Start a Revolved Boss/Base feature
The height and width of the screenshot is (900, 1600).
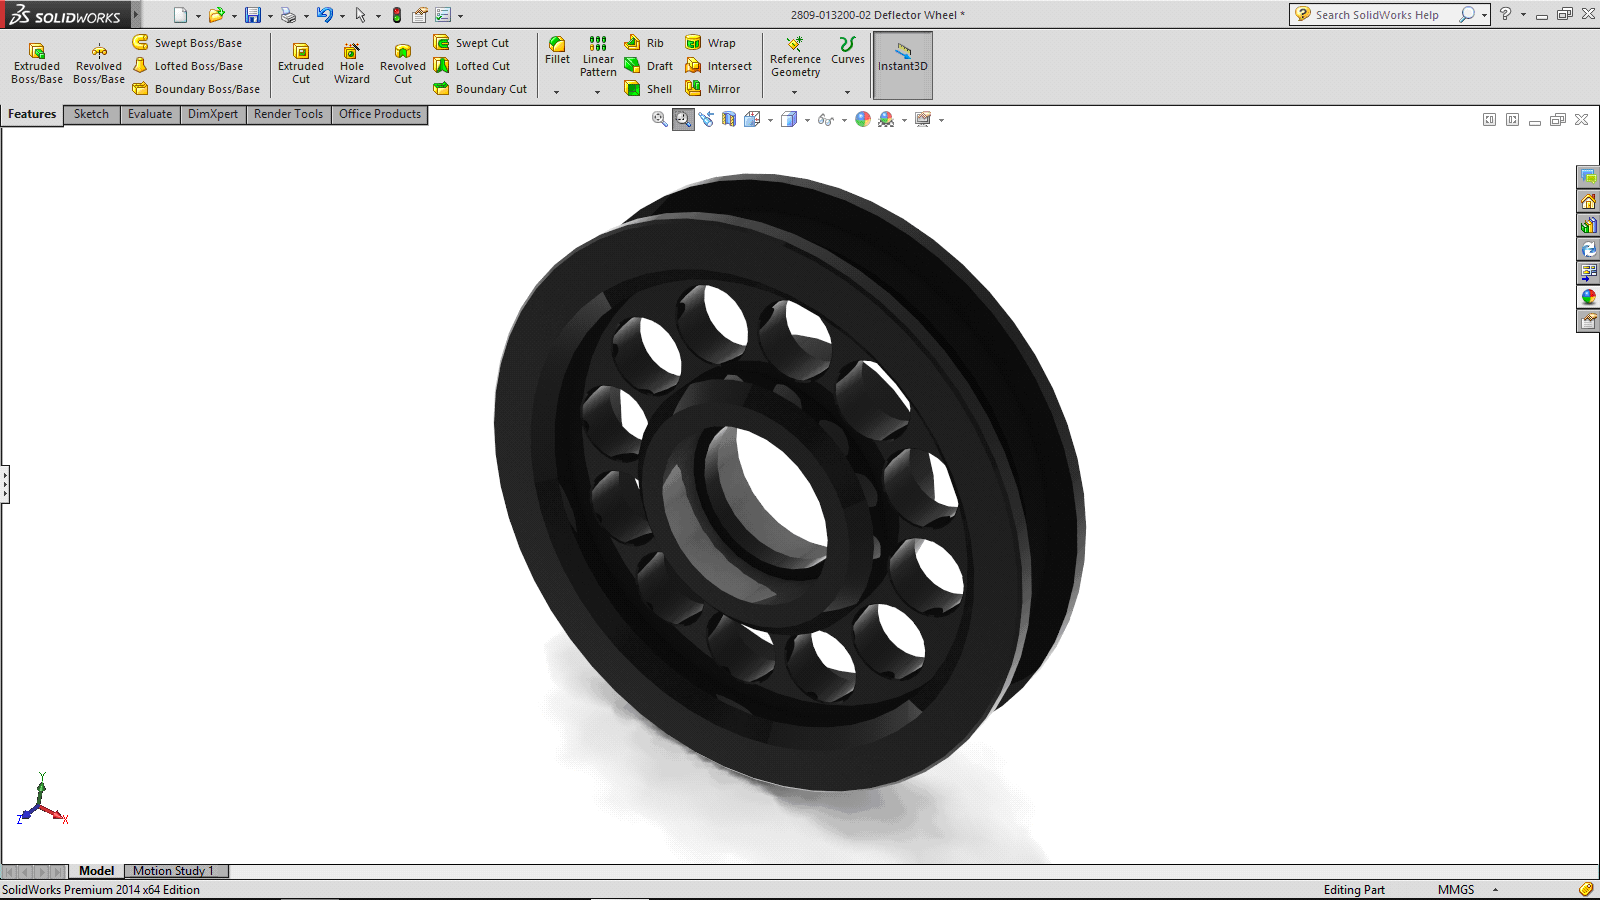coord(99,64)
